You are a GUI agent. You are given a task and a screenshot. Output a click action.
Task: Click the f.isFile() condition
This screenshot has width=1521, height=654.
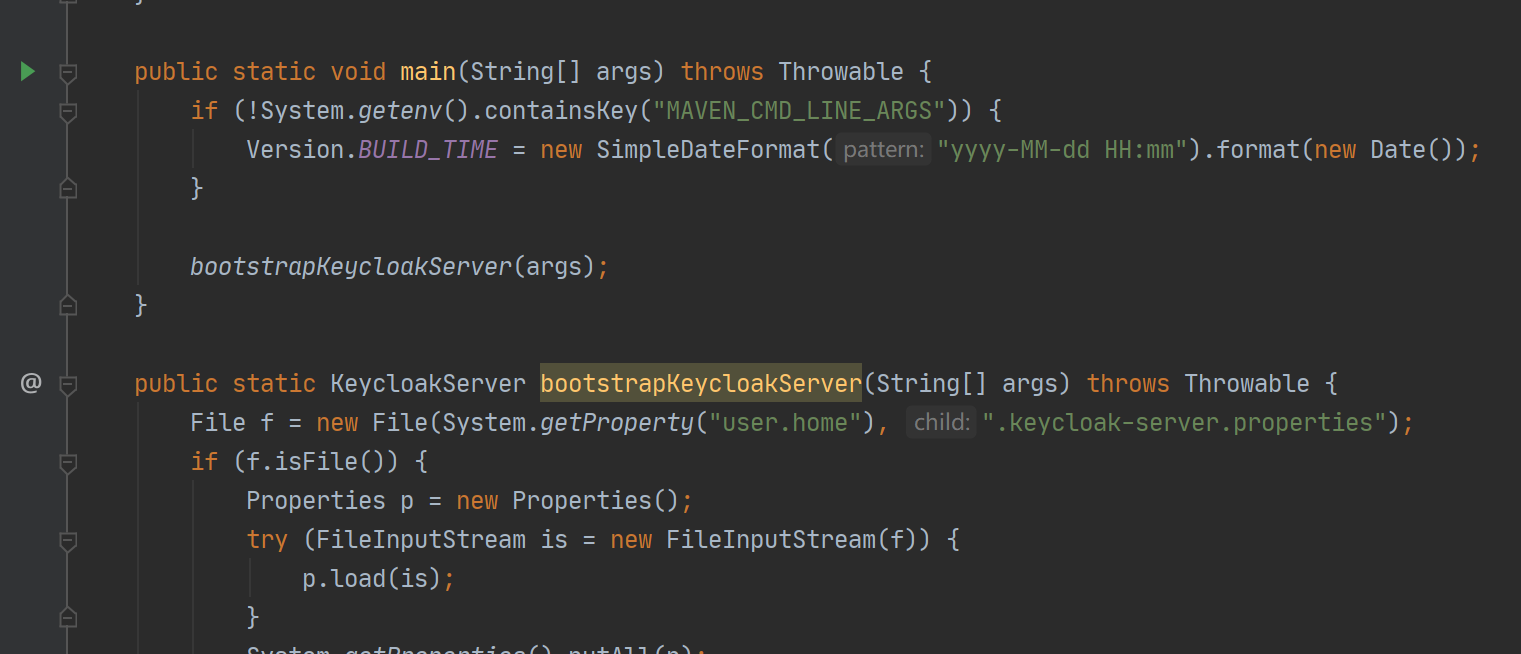coord(323,461)
